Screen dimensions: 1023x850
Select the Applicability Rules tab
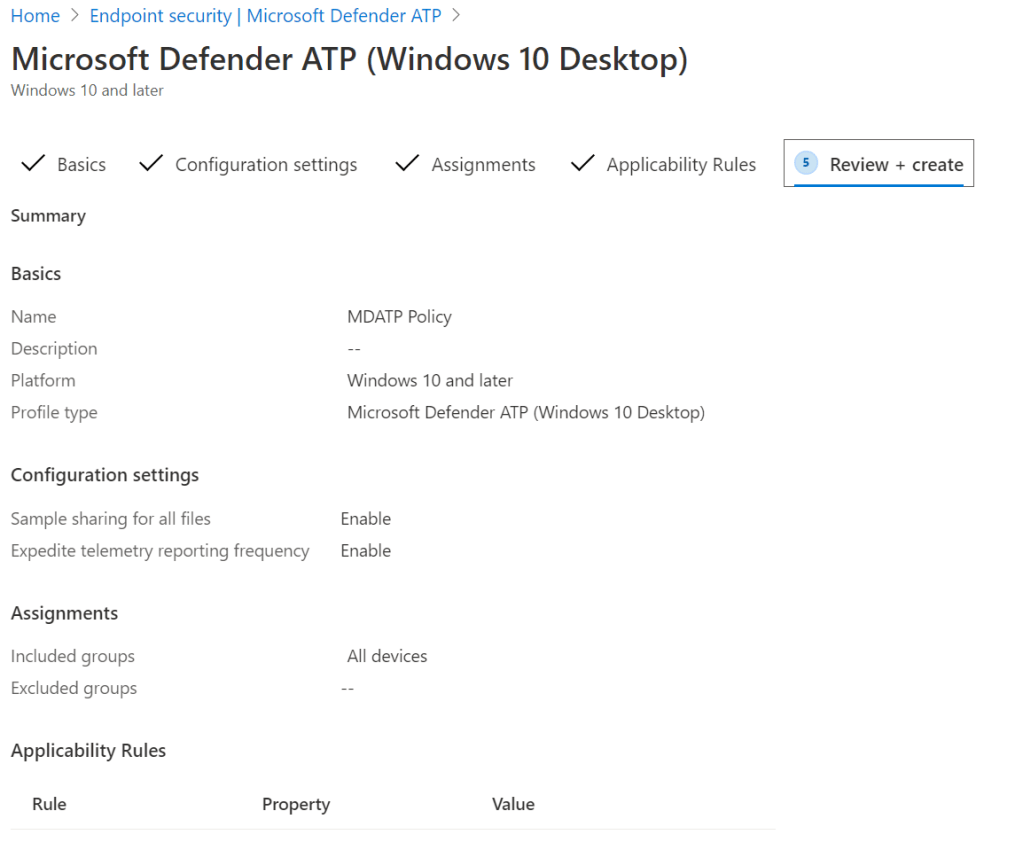(x=681, y=165)
